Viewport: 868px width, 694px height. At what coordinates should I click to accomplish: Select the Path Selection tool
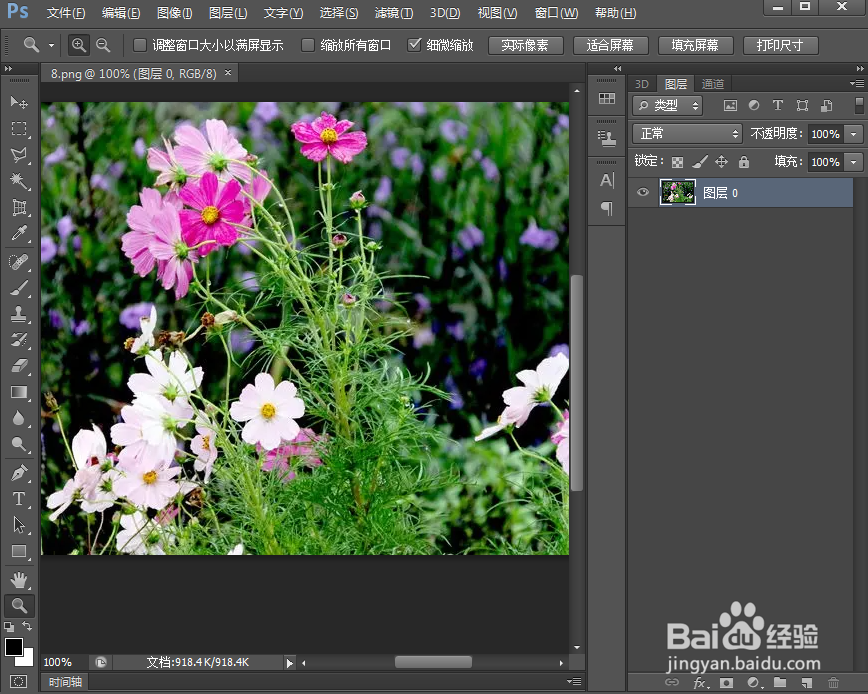tap(19, 525)
